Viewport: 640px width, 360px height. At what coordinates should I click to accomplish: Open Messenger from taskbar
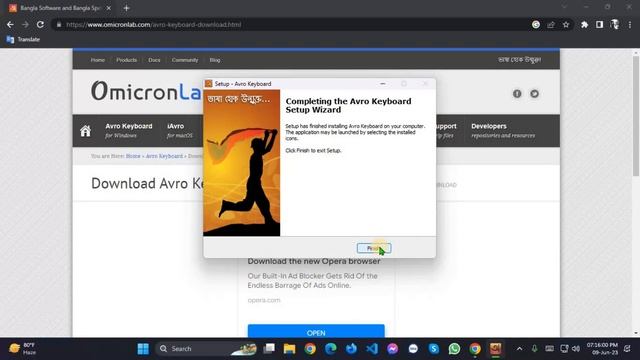coord(393,349)
